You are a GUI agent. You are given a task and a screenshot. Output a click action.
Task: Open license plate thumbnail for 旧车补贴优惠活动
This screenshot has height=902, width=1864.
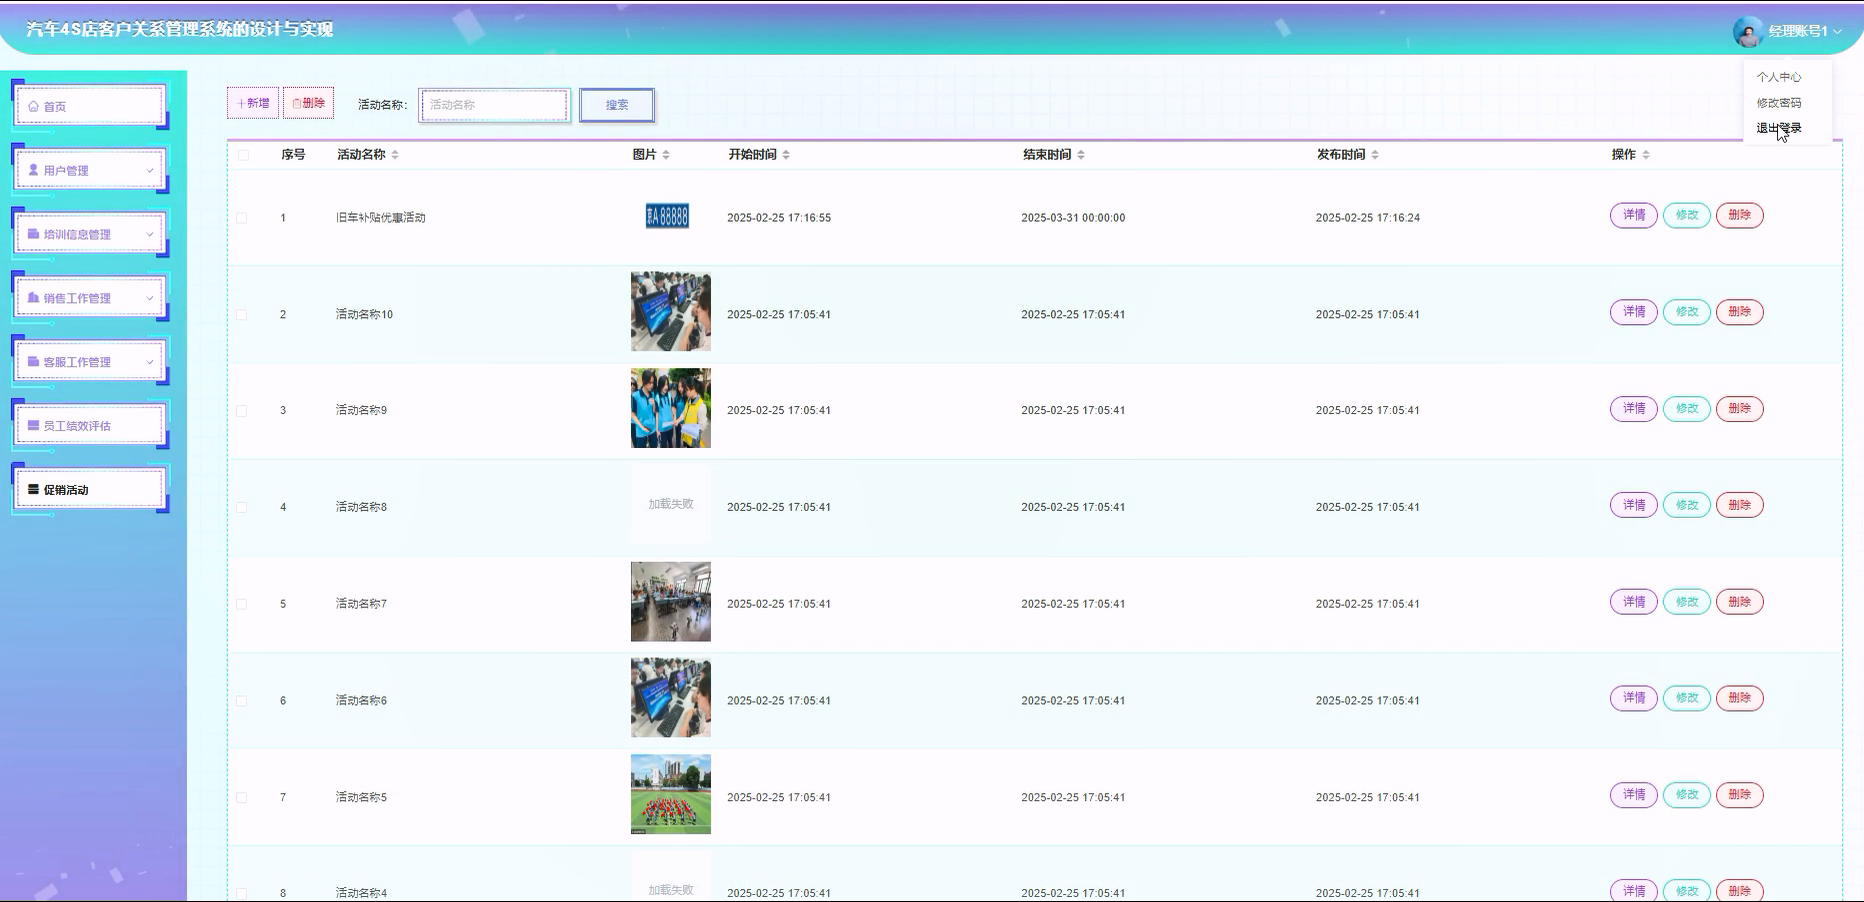[667, 216]
